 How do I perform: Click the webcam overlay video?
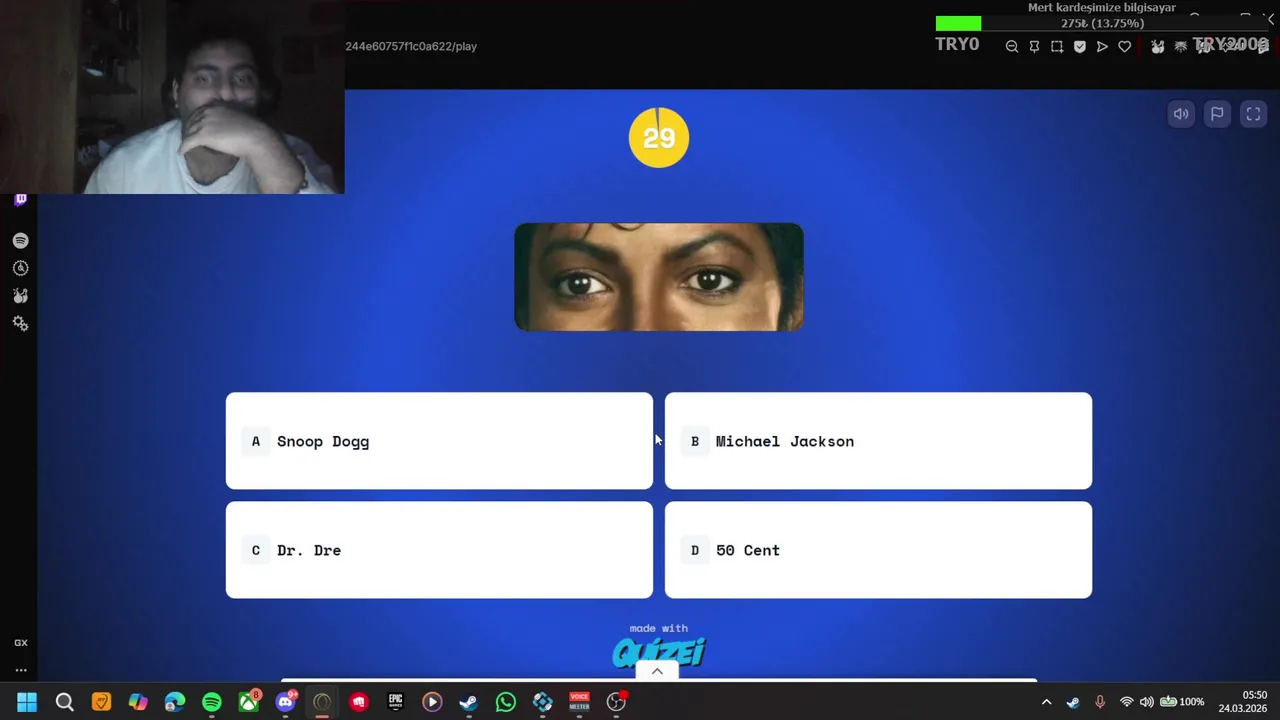tap(172, 97)
